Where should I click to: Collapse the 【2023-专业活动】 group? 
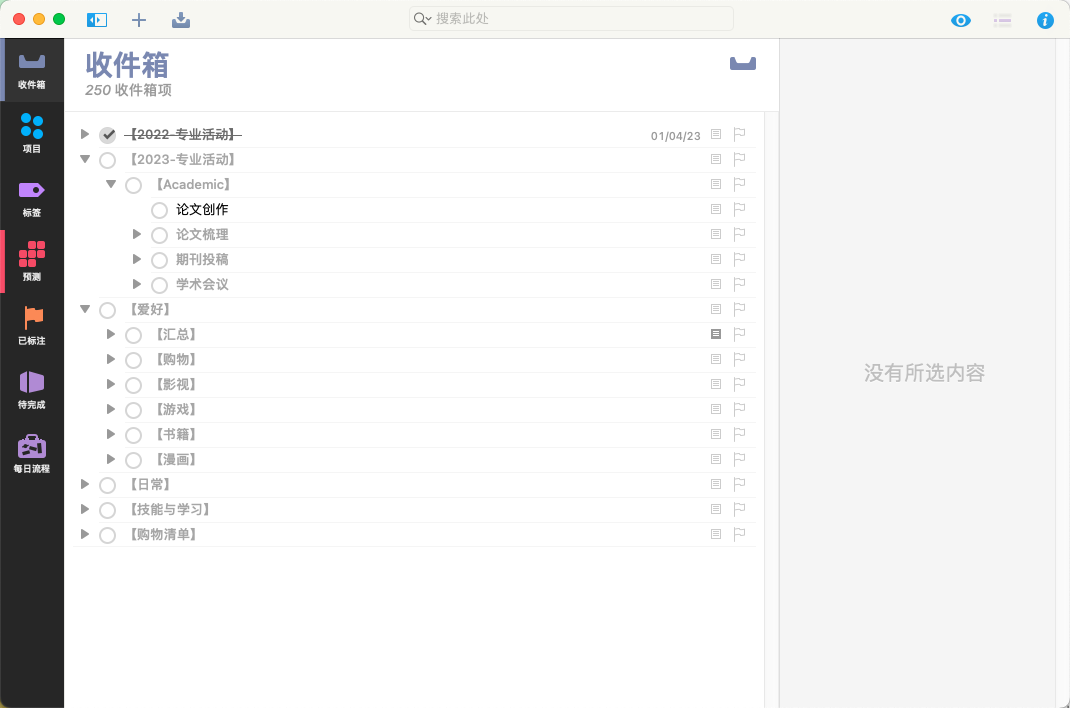click(x=85, y=159)
